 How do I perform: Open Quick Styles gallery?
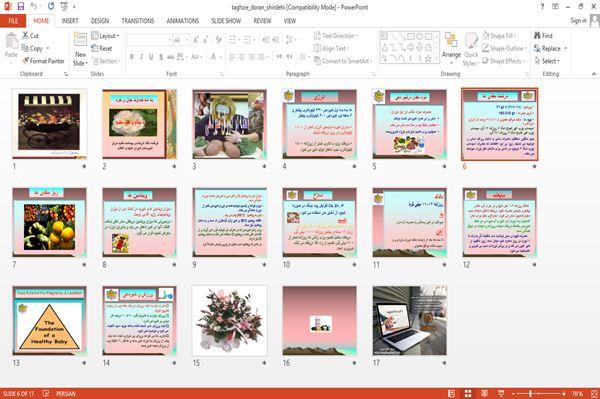[471, 49]
